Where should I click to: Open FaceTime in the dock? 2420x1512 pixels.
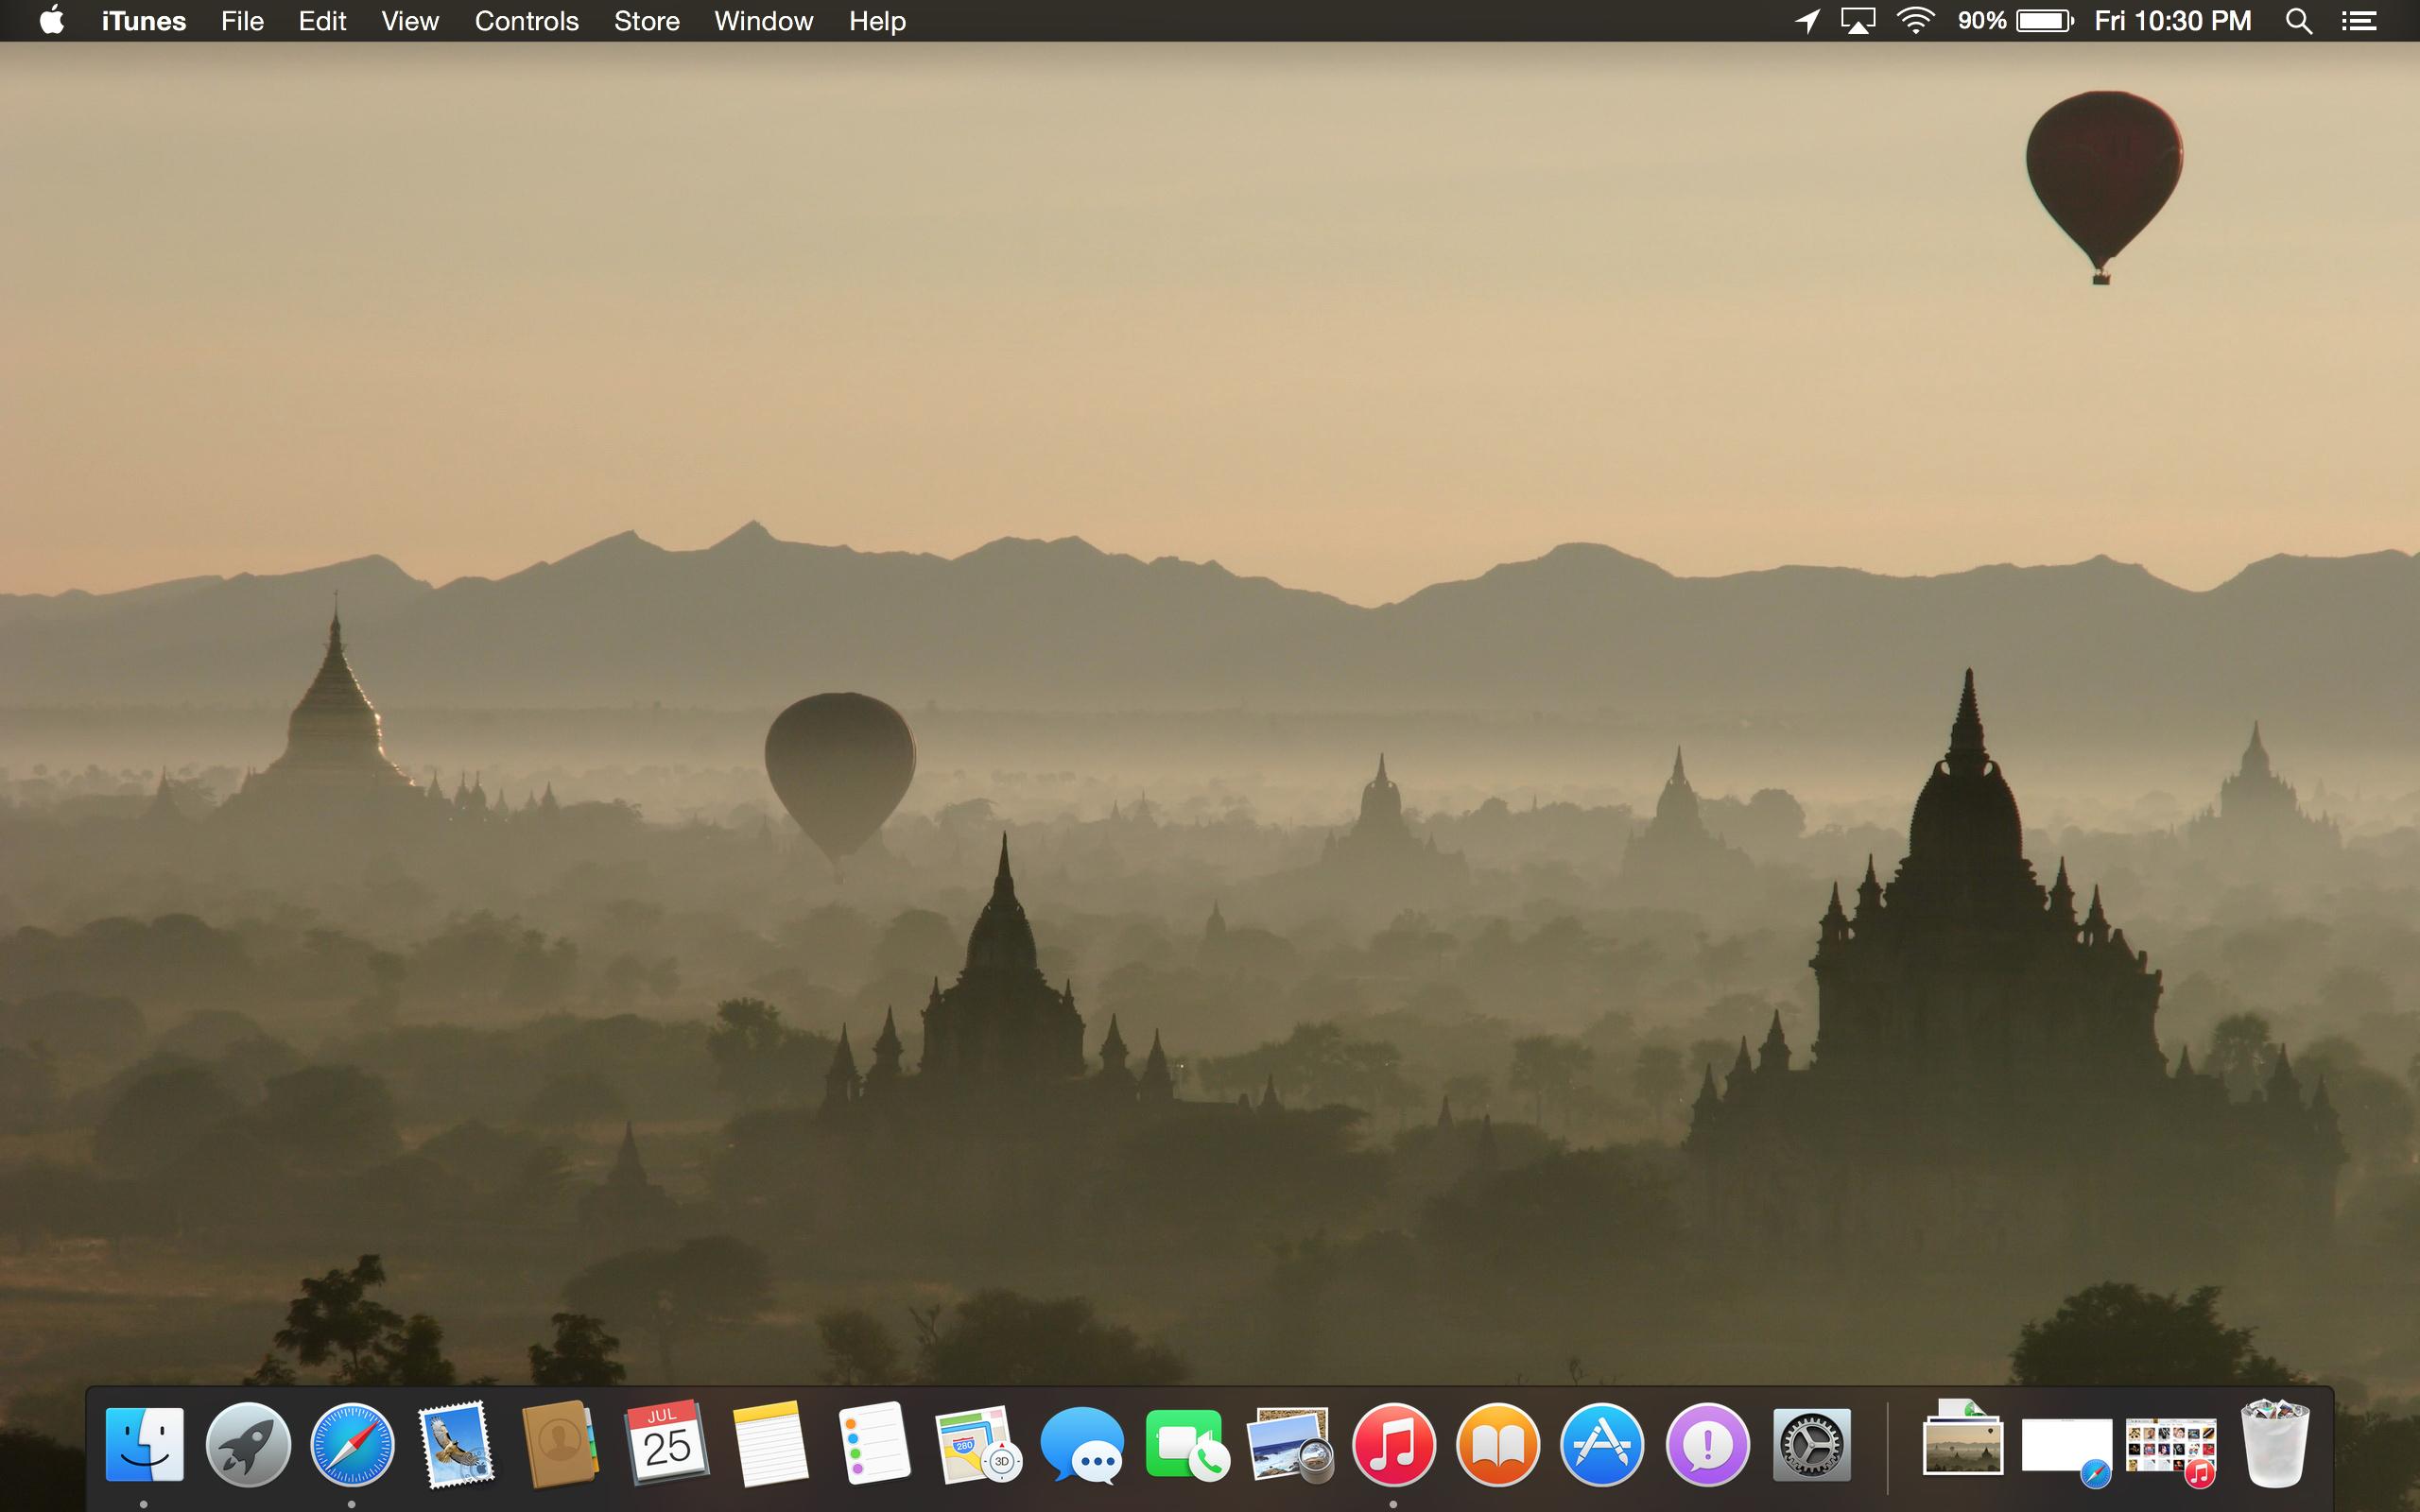(x=1185, y=1445)
